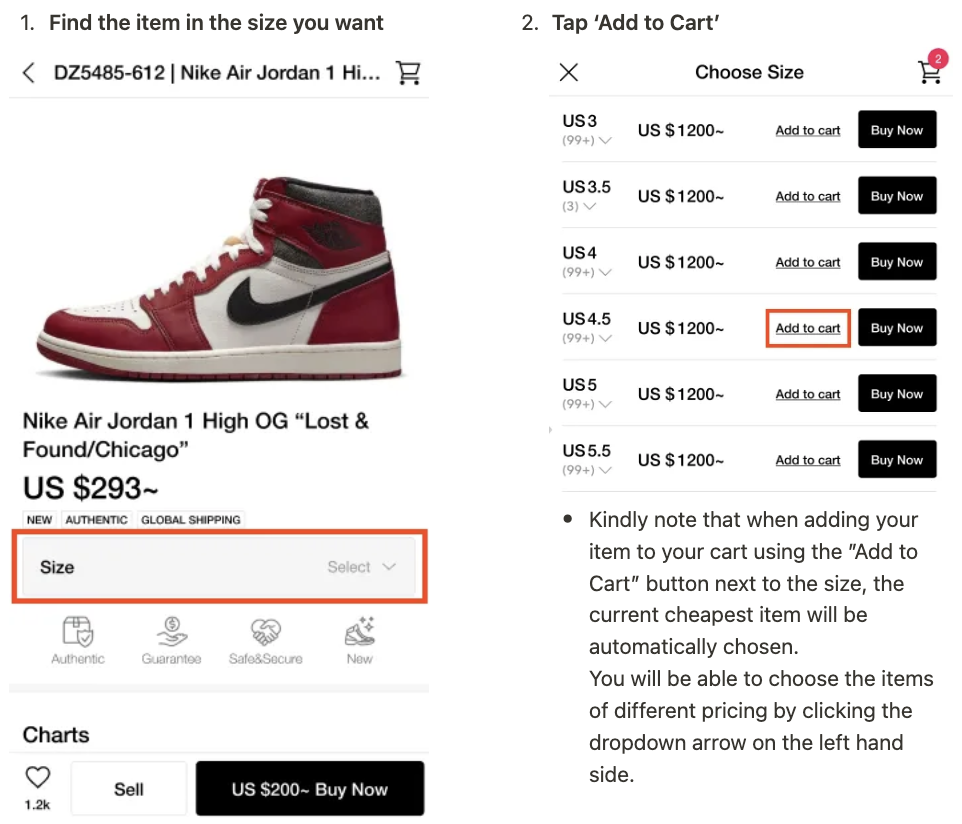Like the item with heart icon
The height and width of the screenshot is (824, 962).
38,778
